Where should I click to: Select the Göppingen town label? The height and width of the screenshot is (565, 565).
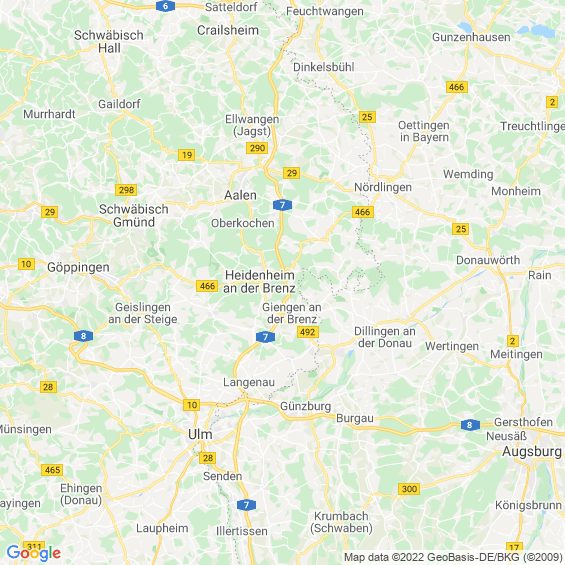click(x=78, y=268)
